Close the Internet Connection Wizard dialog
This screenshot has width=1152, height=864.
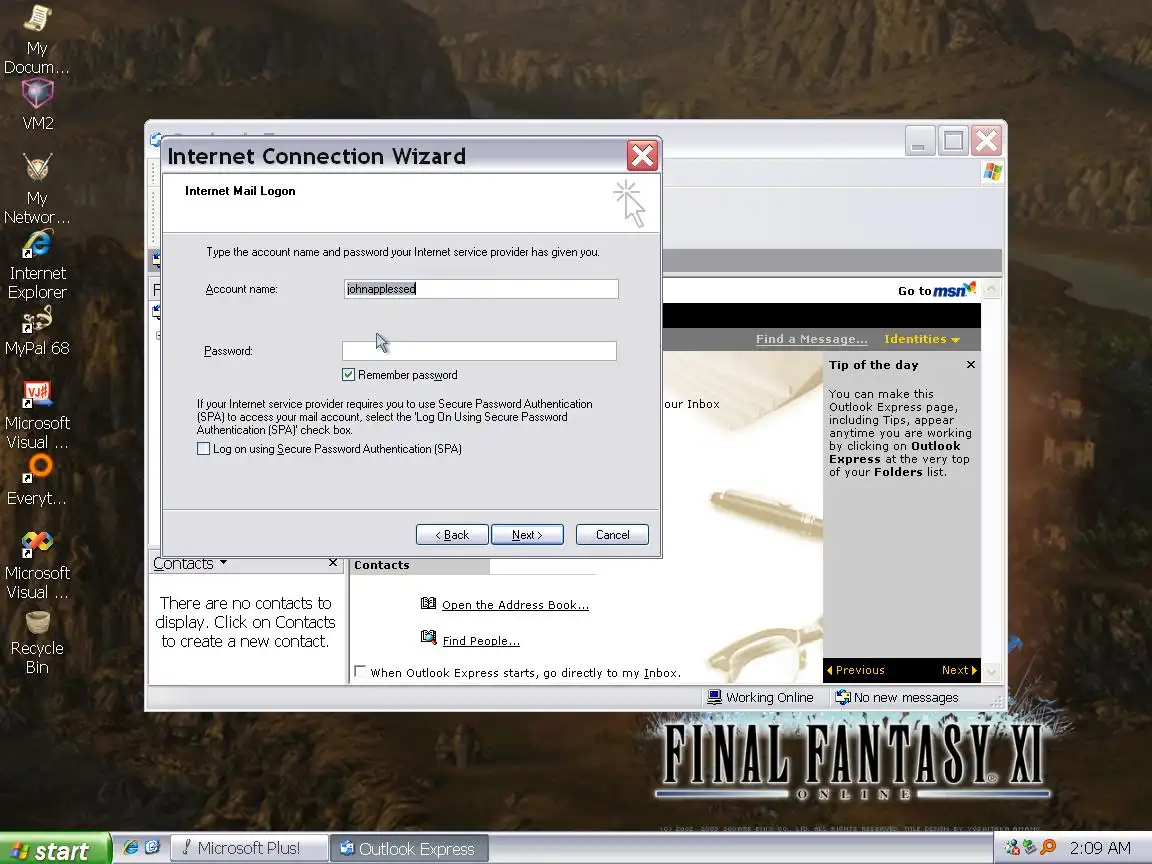click(x=642, y=156)
